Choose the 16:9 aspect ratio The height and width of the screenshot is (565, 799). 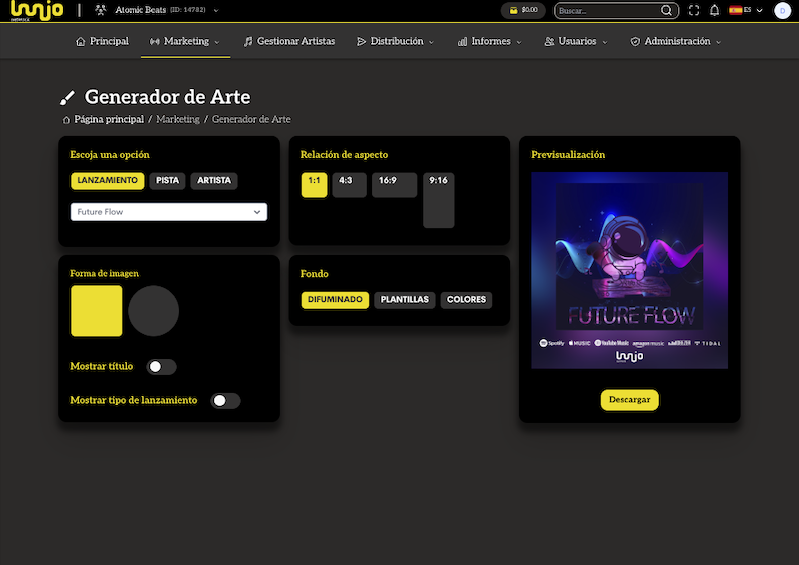(394, 185)
